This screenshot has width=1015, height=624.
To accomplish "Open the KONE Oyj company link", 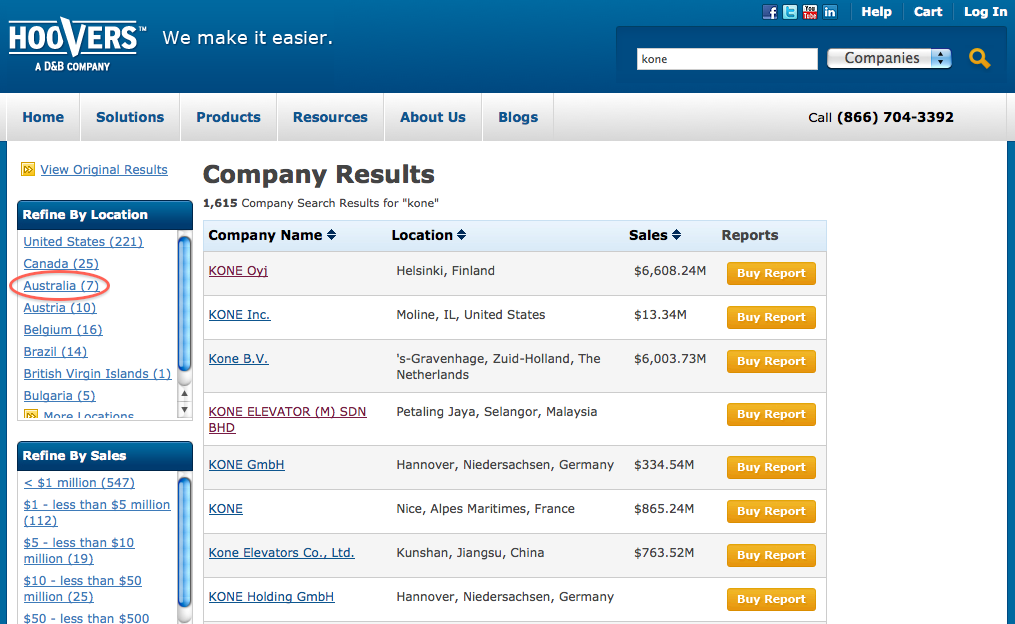I will (238, 271).
